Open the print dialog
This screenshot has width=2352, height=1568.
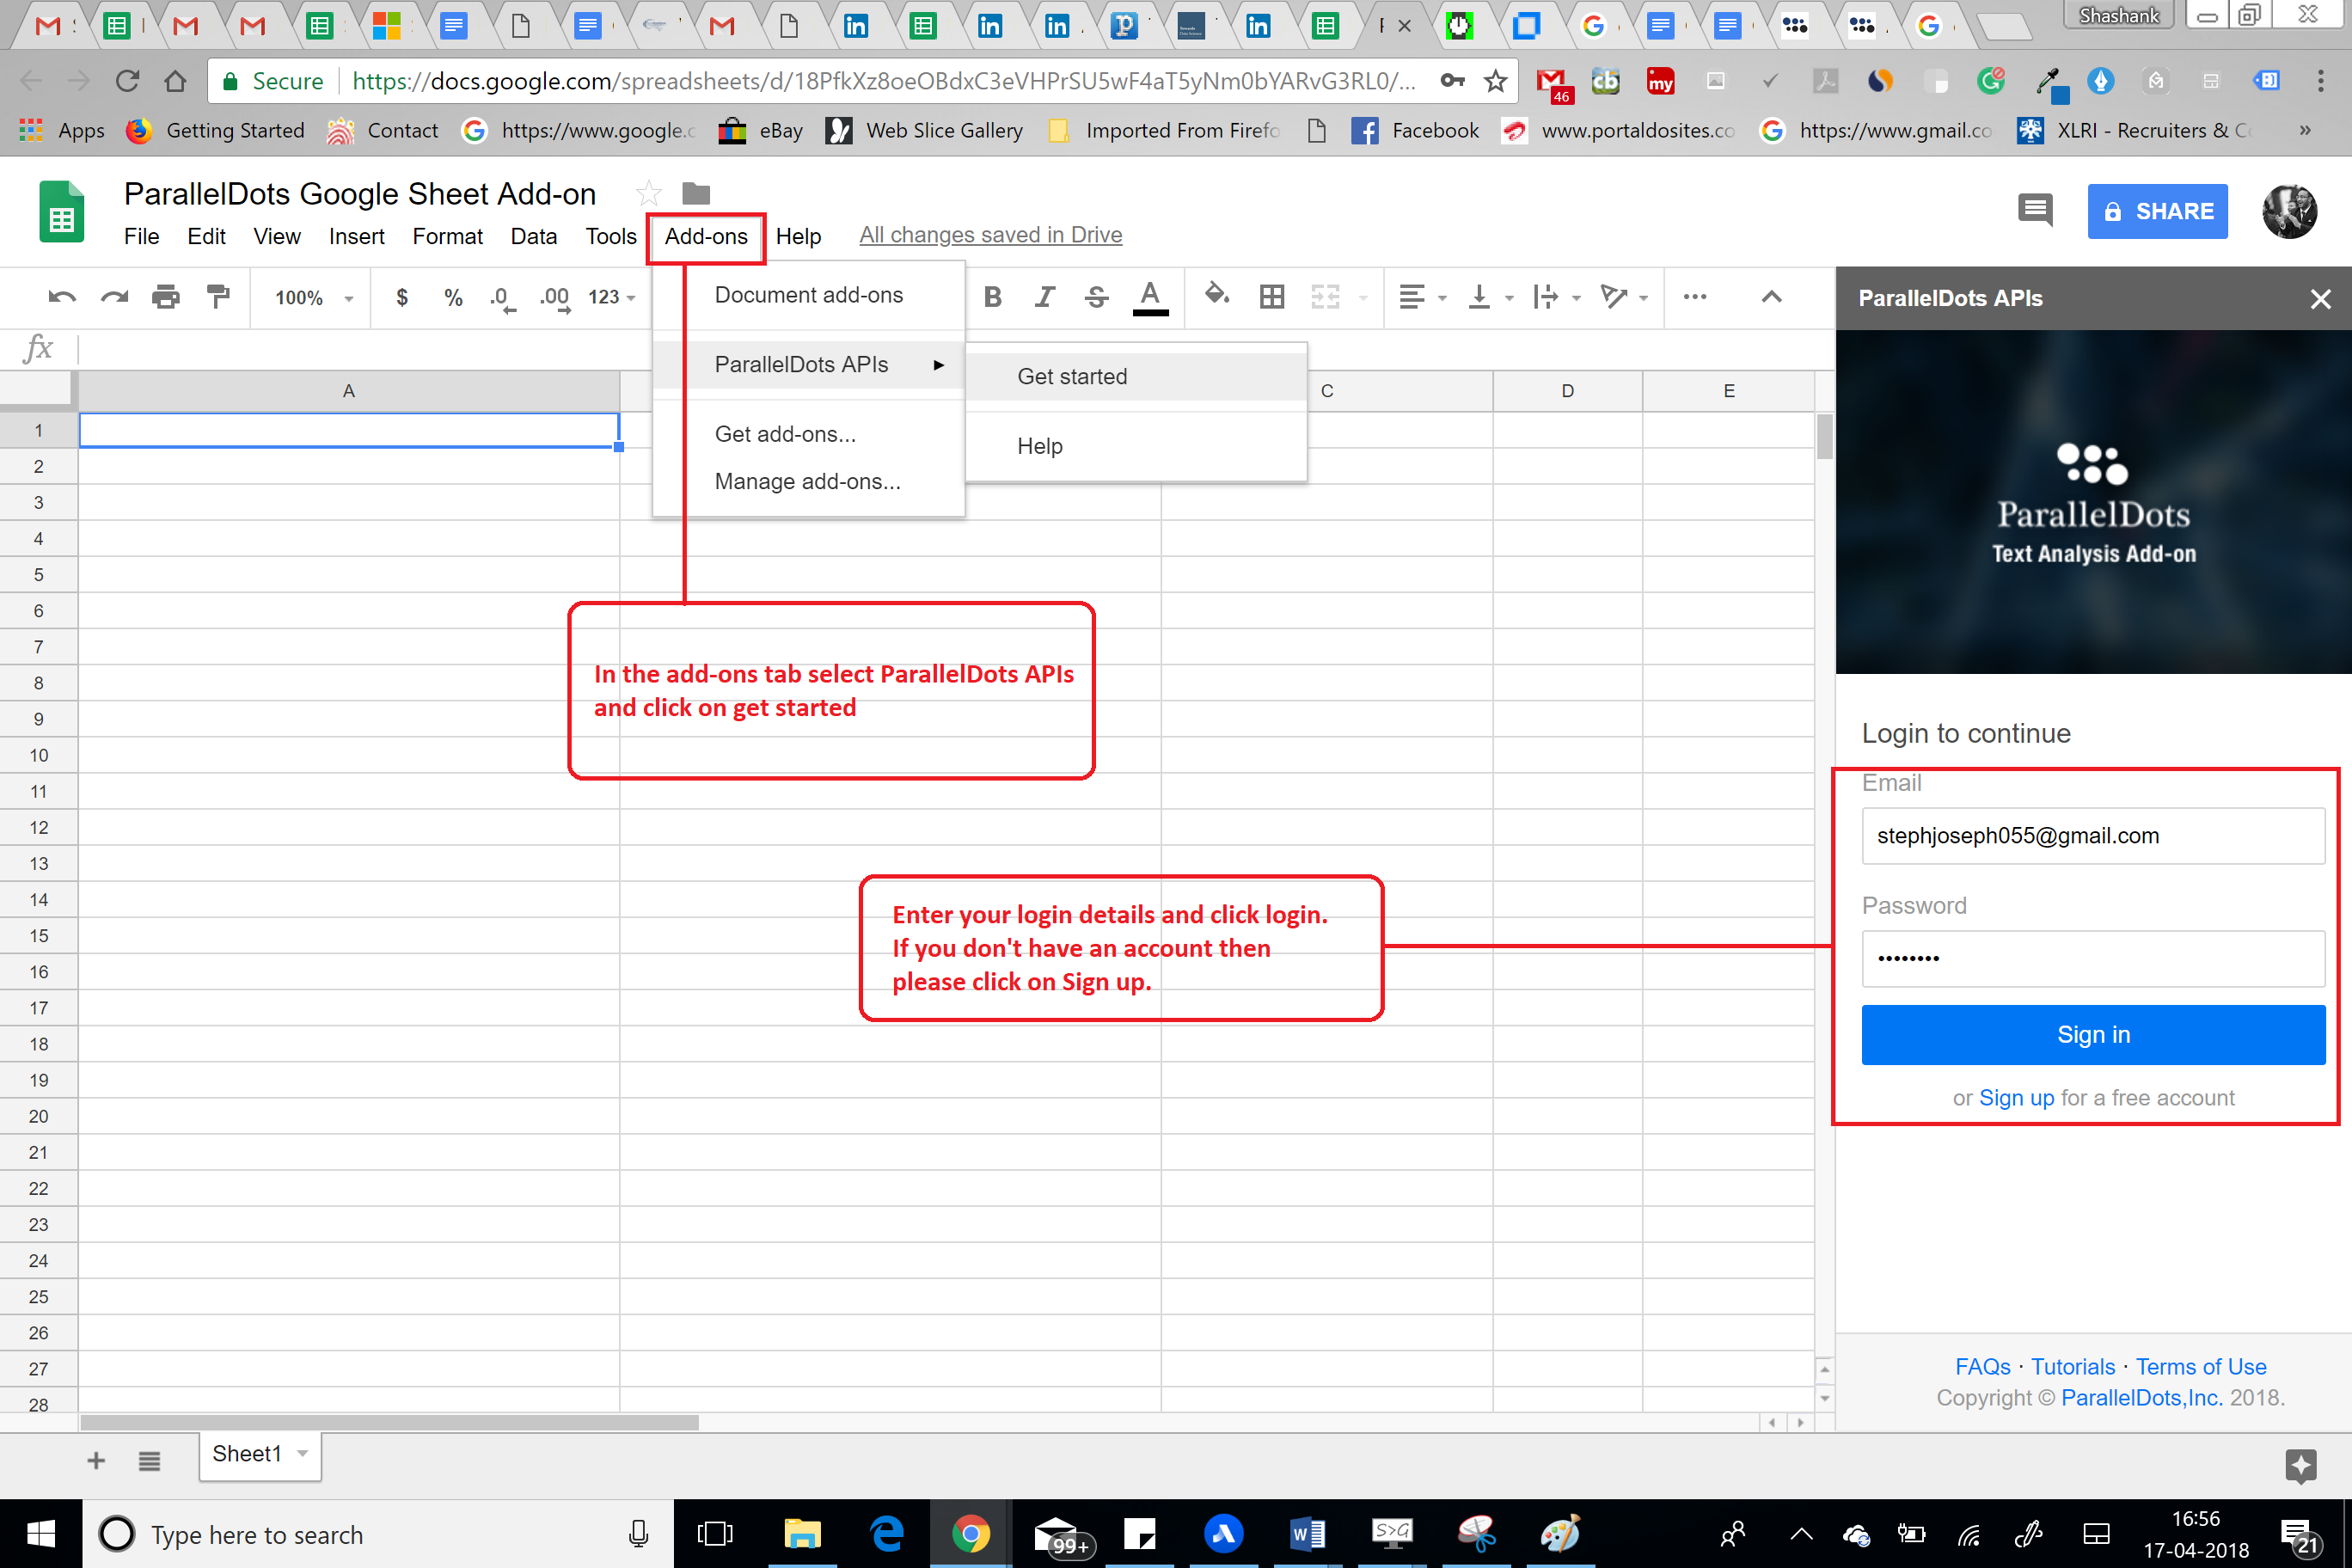pyautogui.click(x=166, y=297)
